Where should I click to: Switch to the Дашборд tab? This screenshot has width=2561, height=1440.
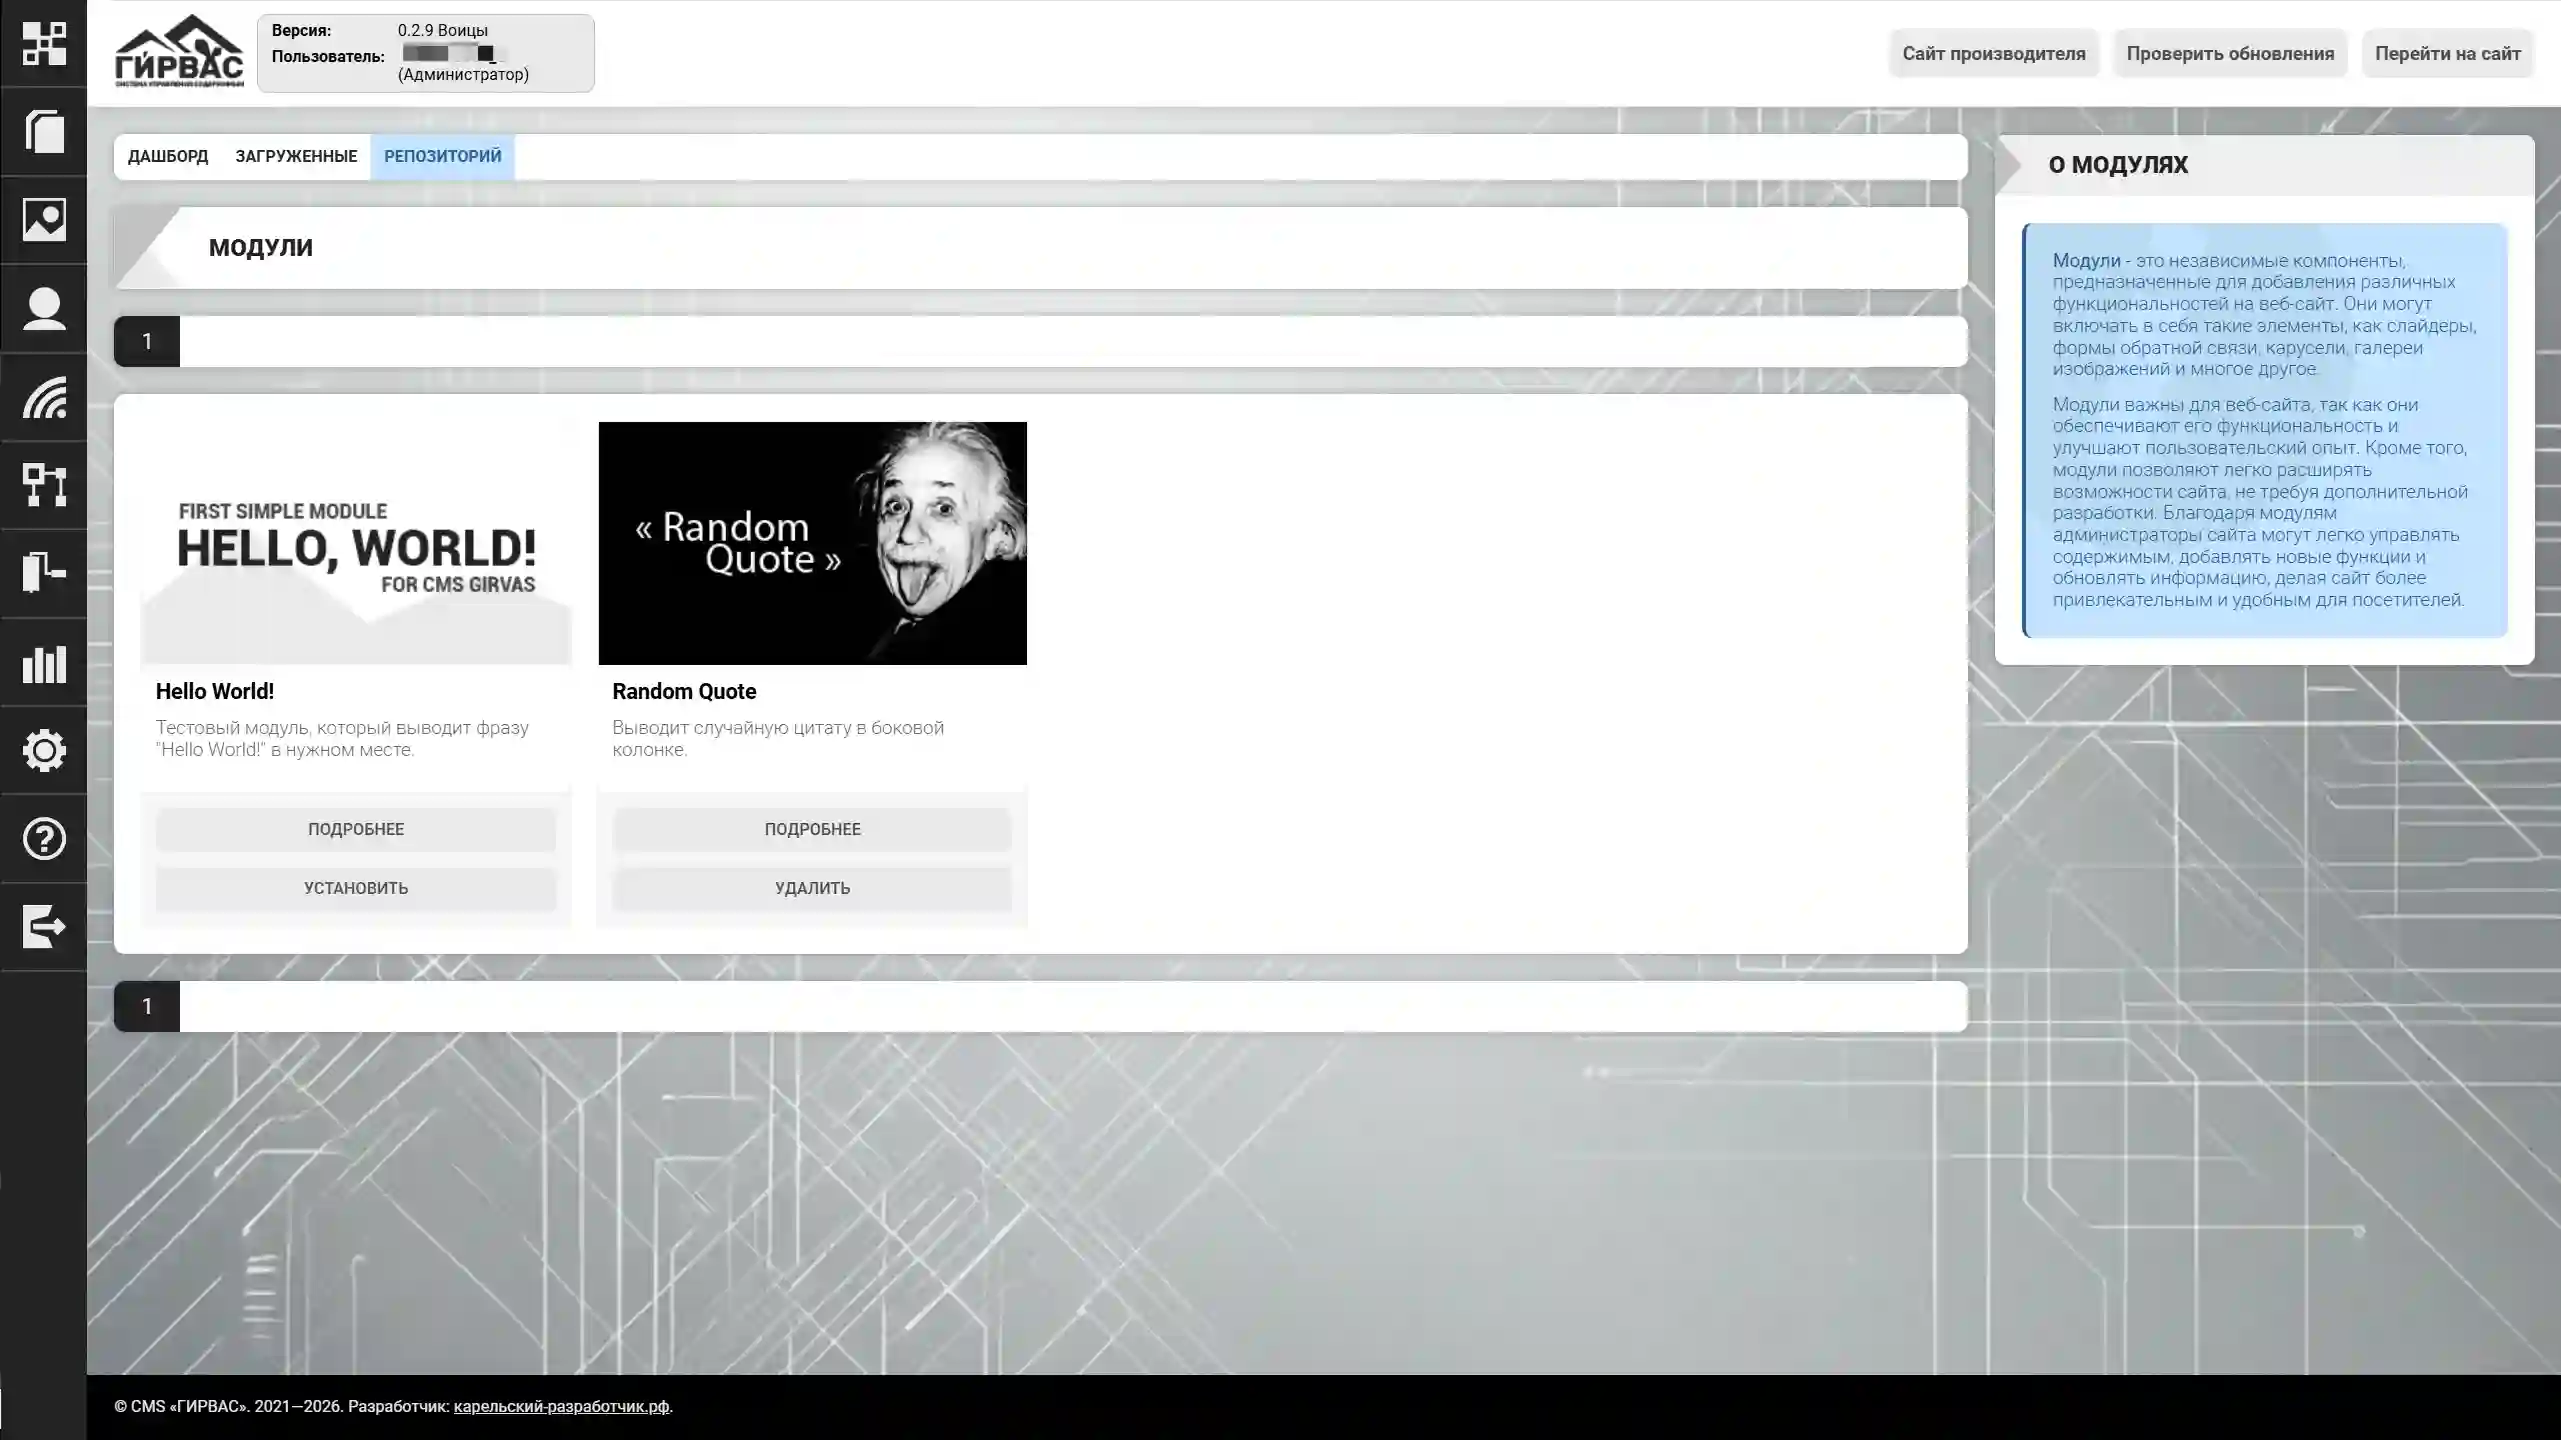click(x=168, y=157)
